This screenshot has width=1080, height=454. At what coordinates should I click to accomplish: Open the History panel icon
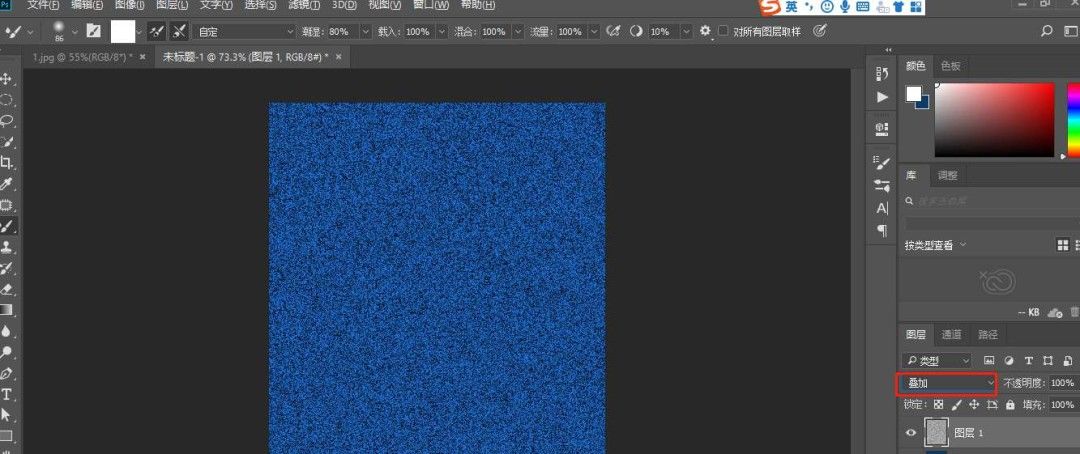(881, 73)
